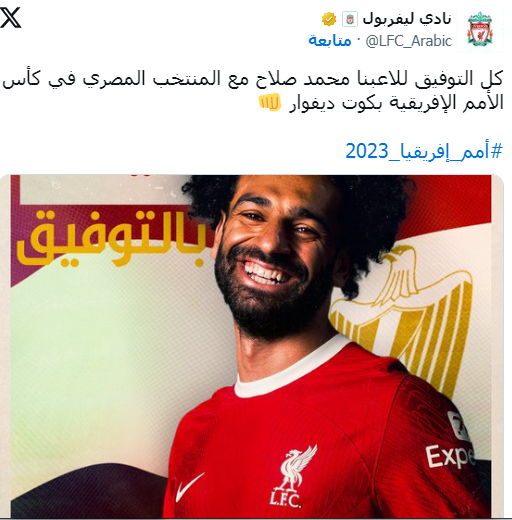Open the Liverpool FC profile avatar
The width and height of the screenshot is (512, 520).
480,29
